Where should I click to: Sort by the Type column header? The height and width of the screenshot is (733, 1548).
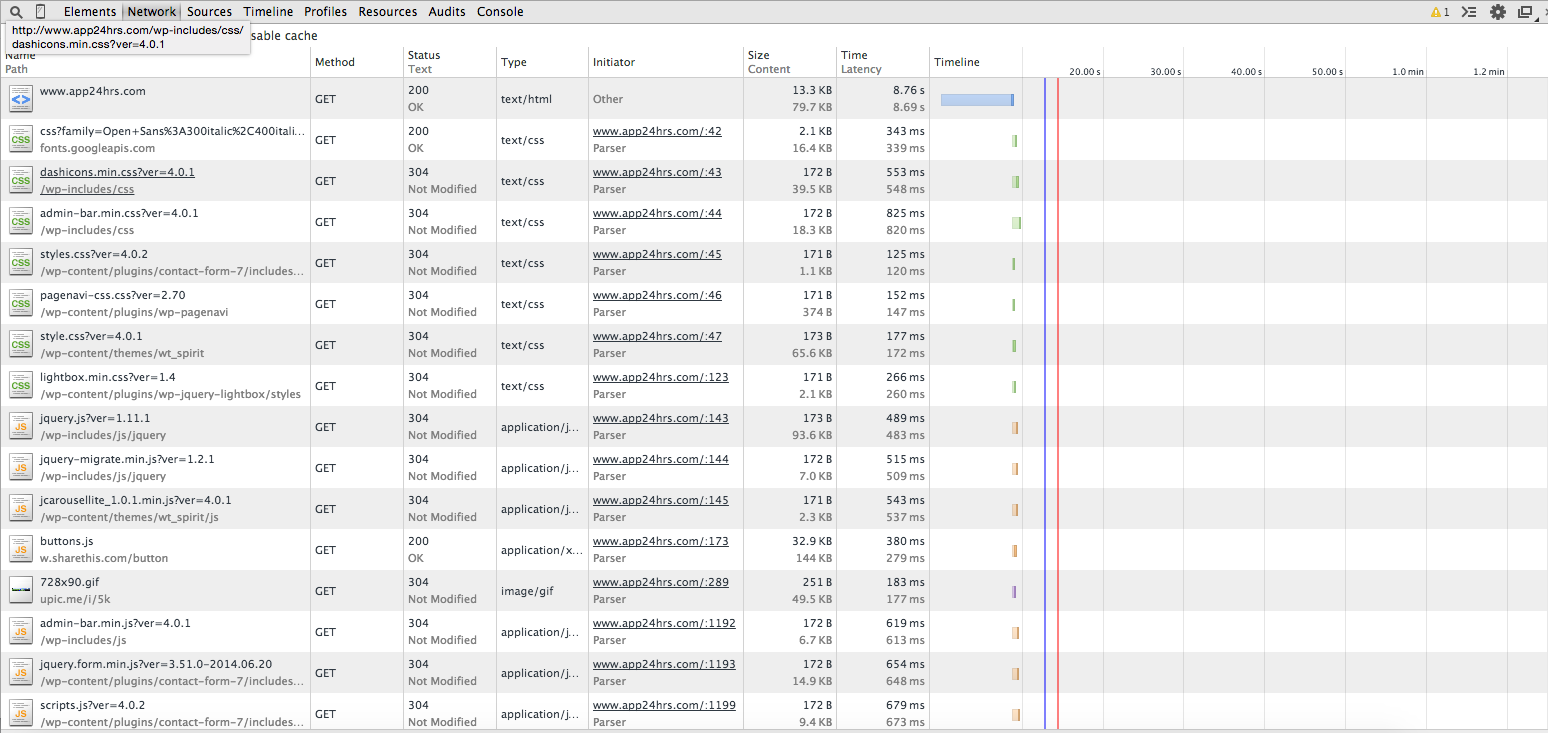(x=542, y=62)
